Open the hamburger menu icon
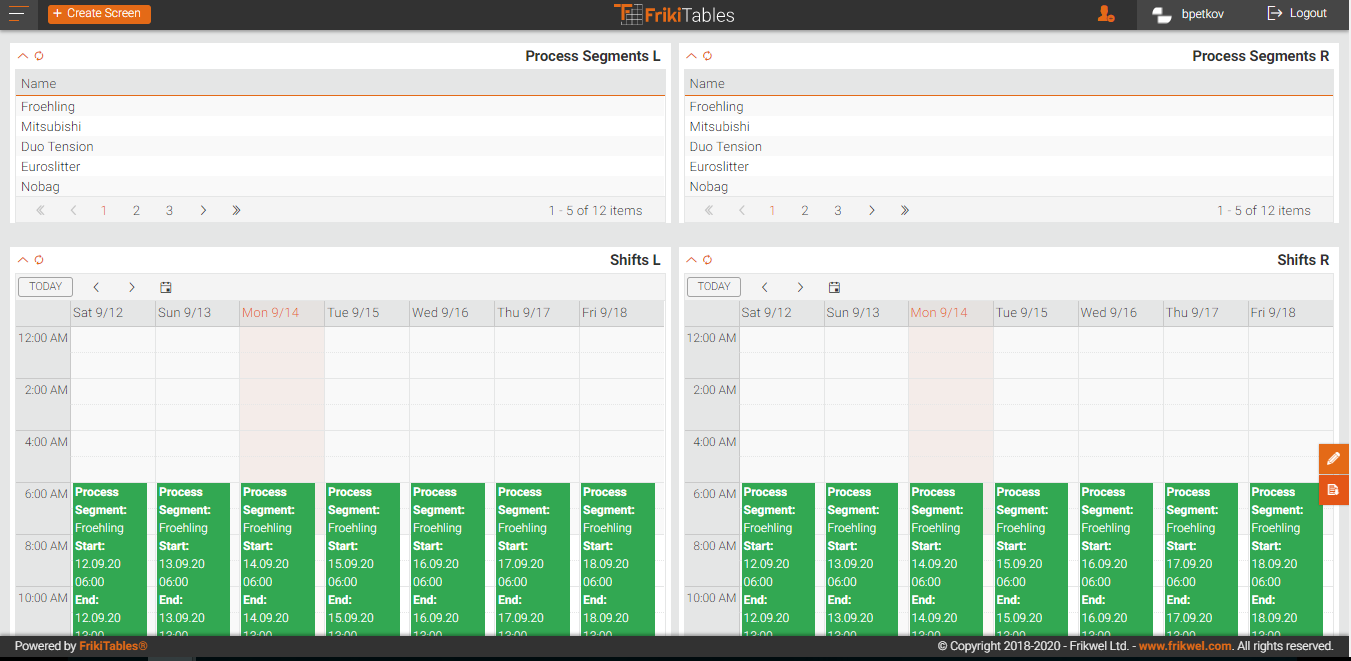This screenshot has width=1351, height=661. pos(19,14)
